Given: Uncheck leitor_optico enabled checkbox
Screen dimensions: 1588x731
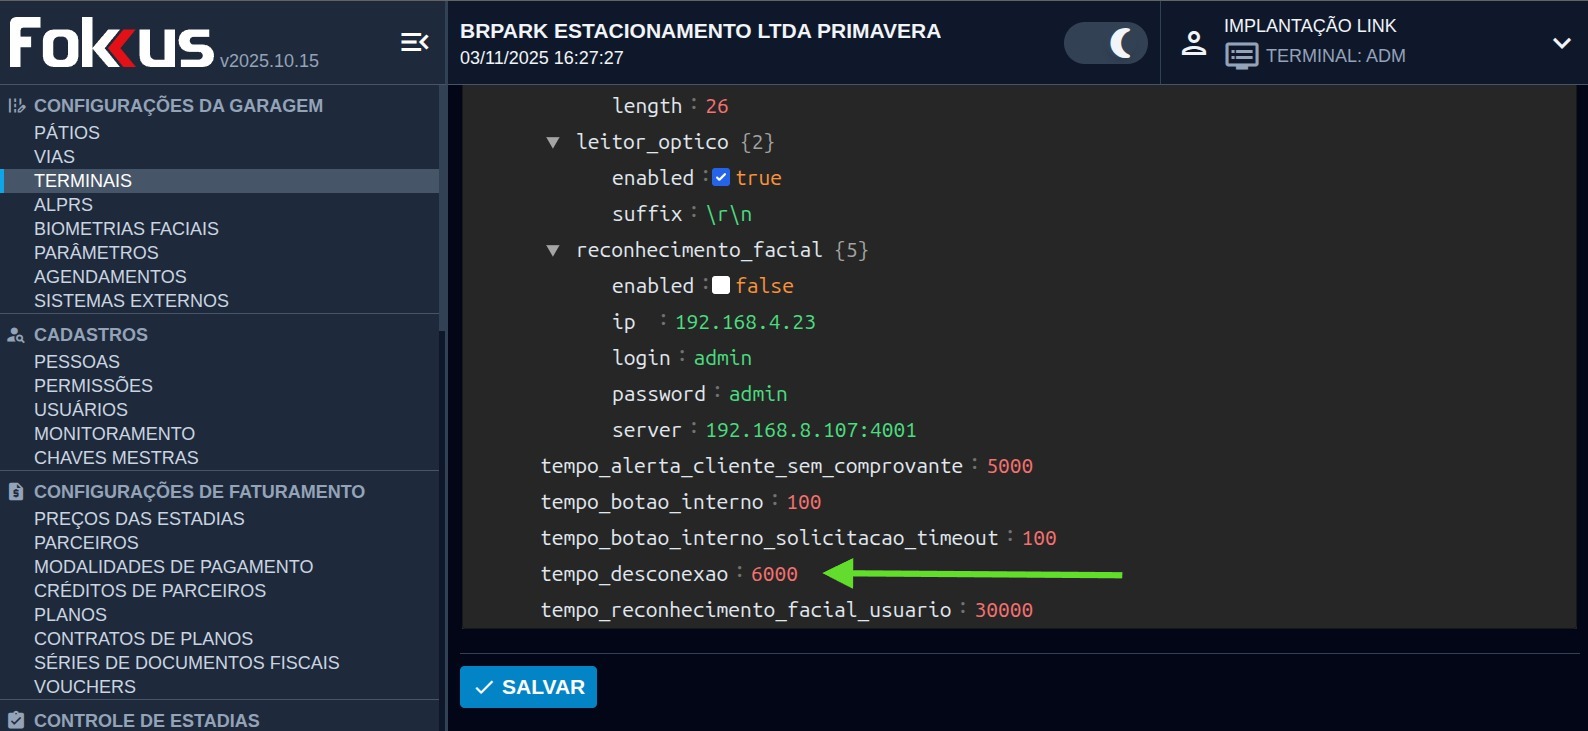Looking at the screenshot, I should (x=721, y=178).
